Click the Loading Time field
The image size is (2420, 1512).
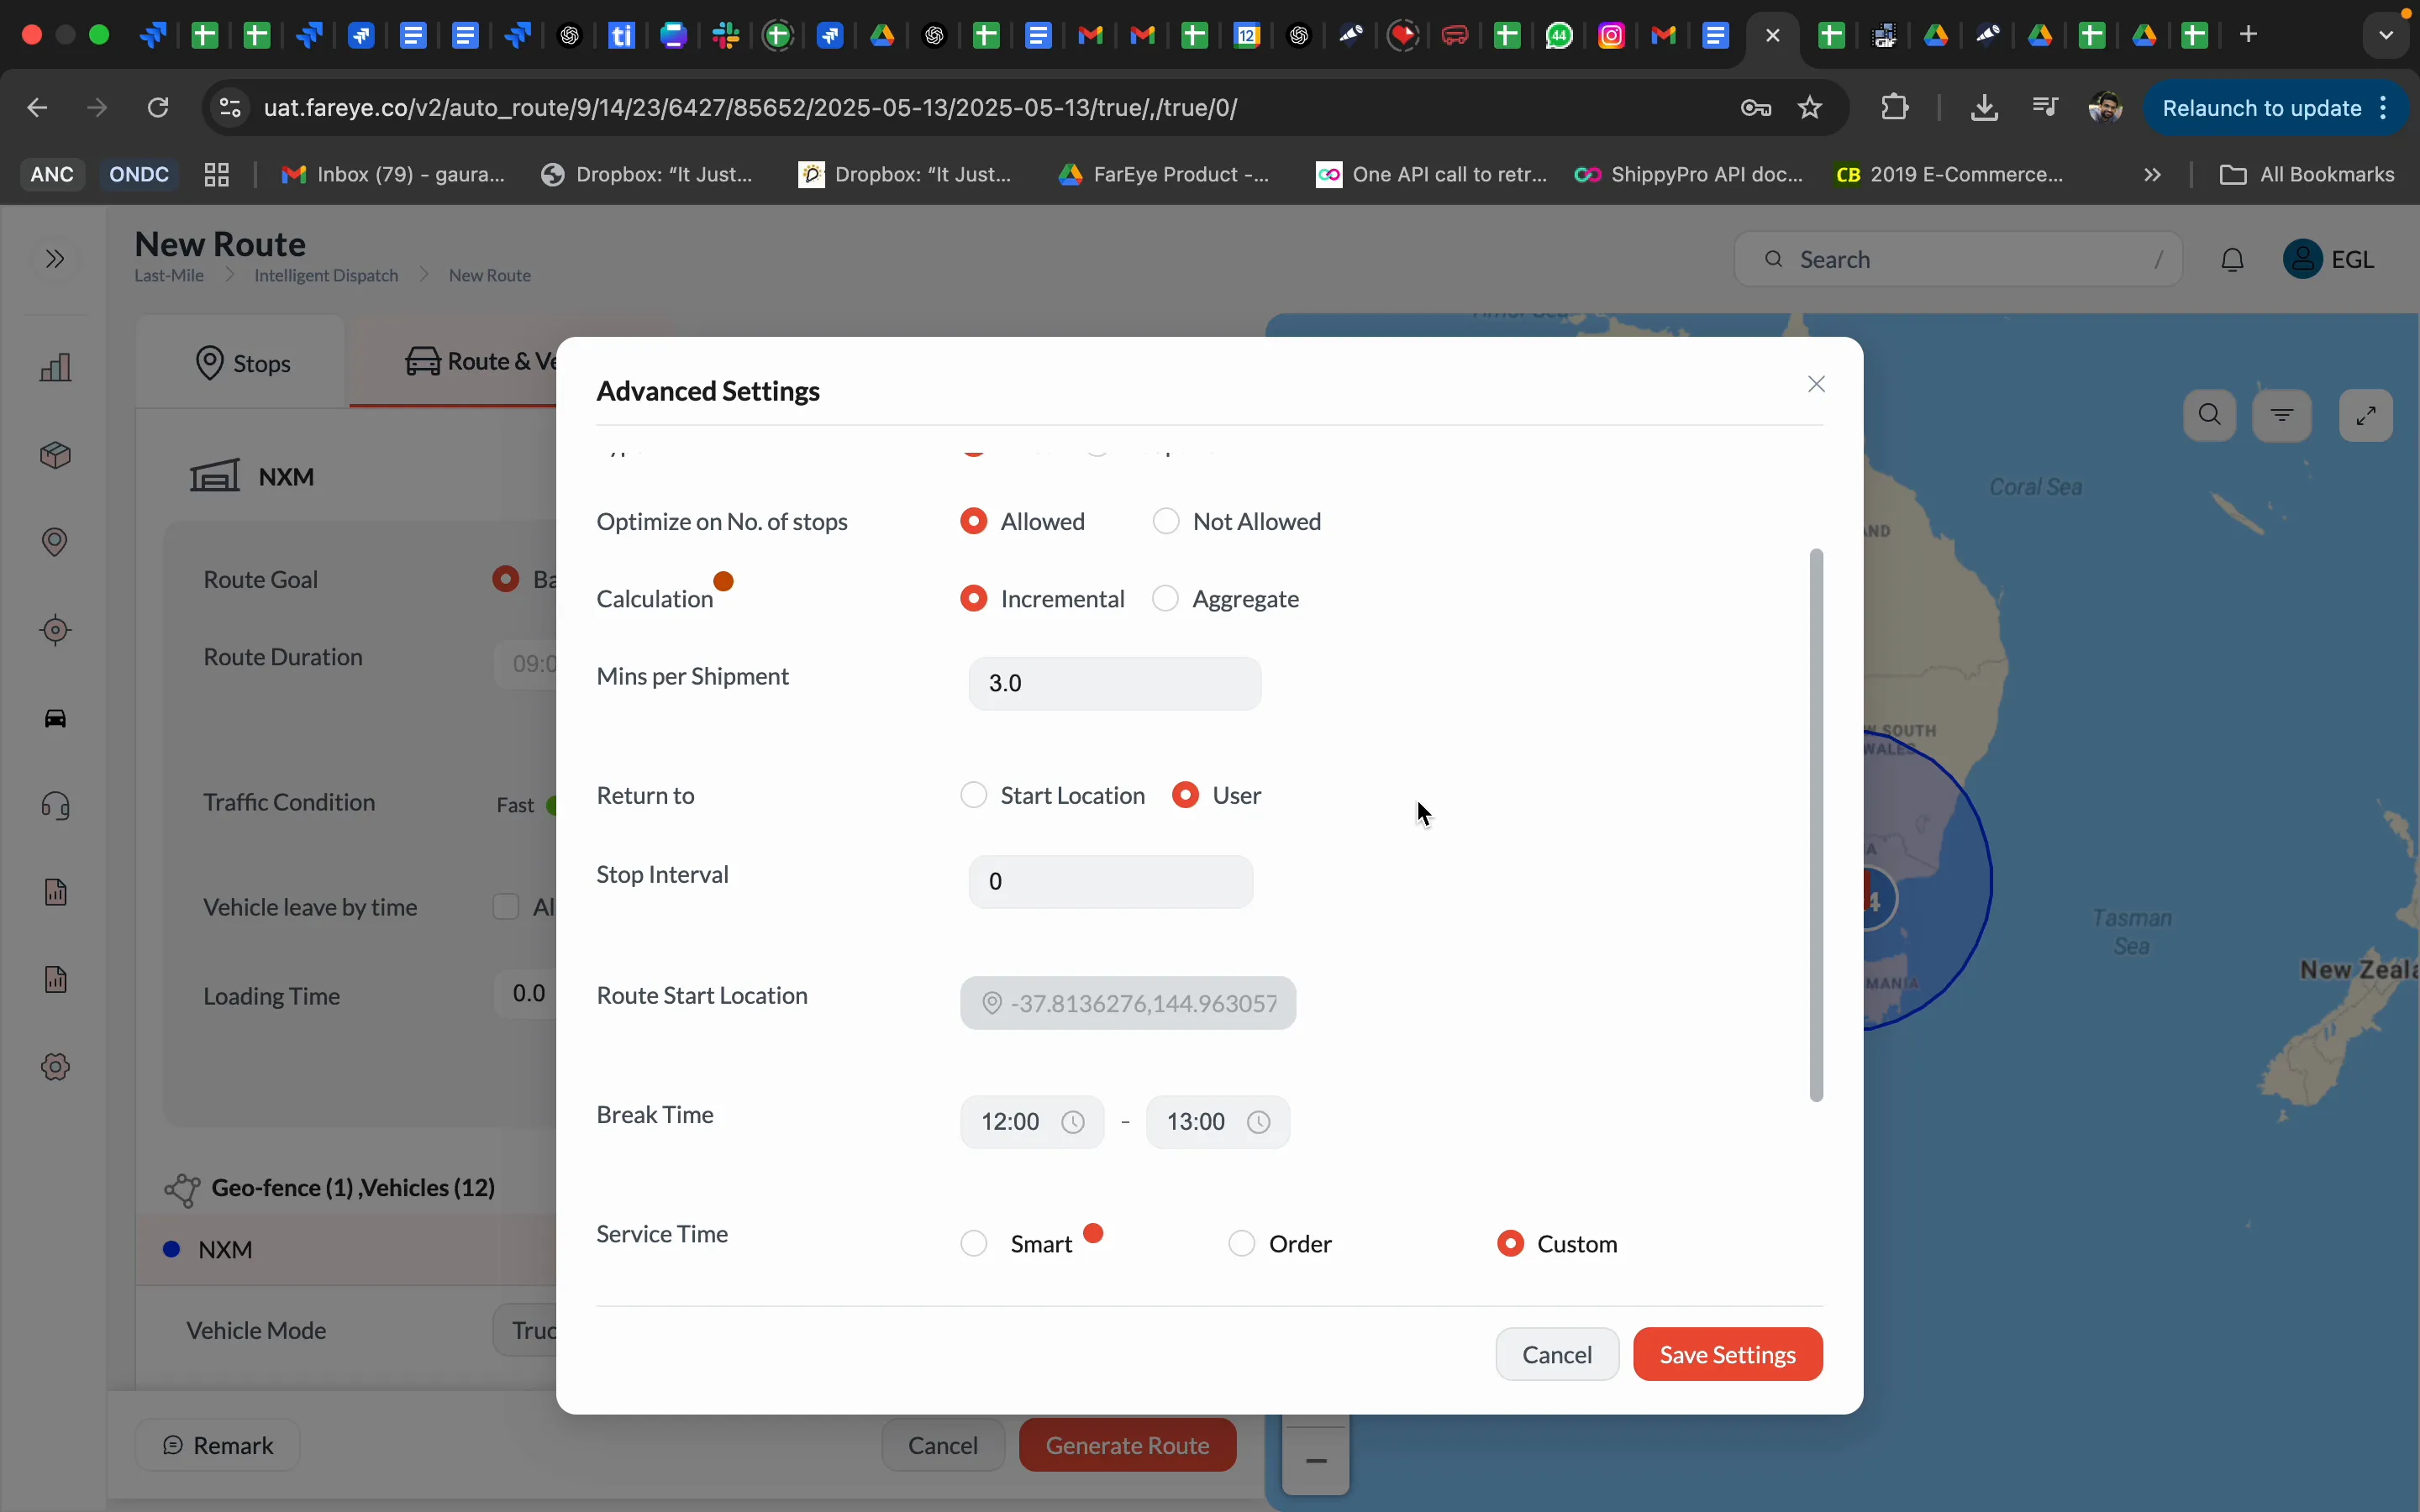coord(526,993)
